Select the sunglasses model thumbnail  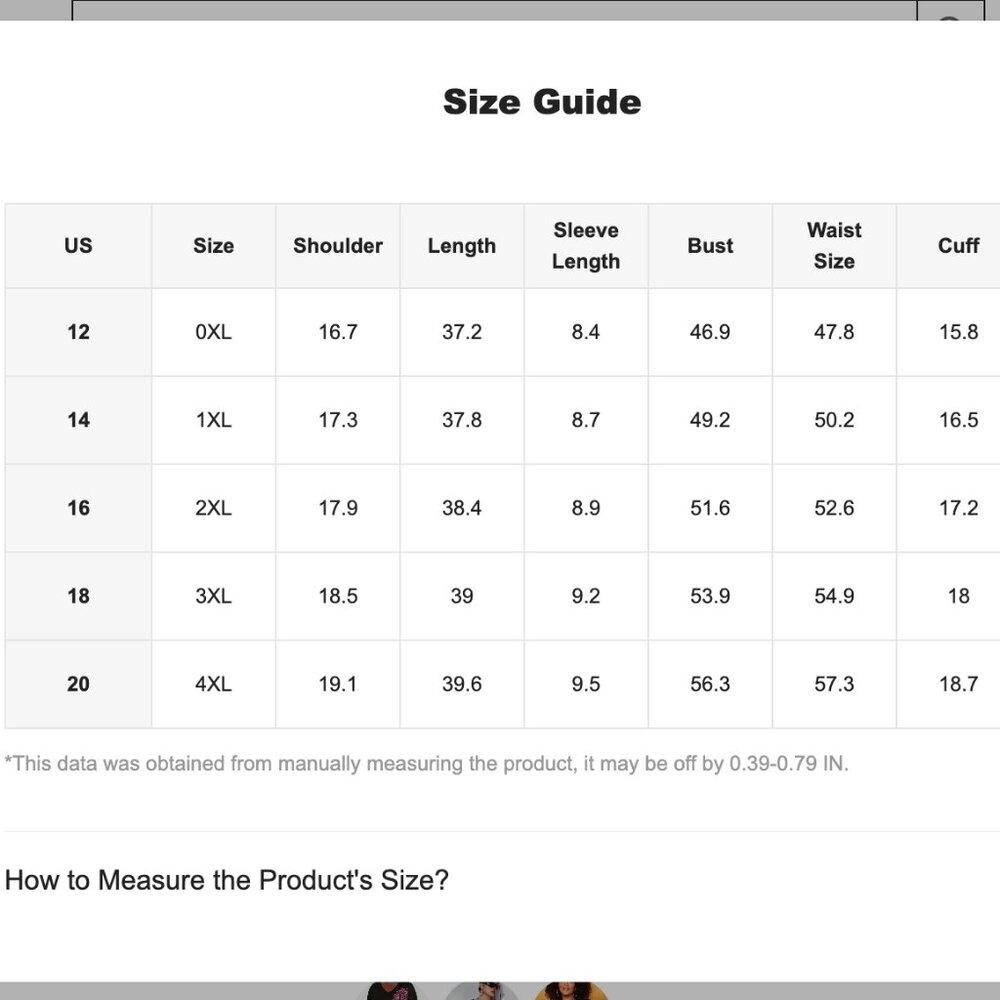pyautogui.click(x=481, y=991)
